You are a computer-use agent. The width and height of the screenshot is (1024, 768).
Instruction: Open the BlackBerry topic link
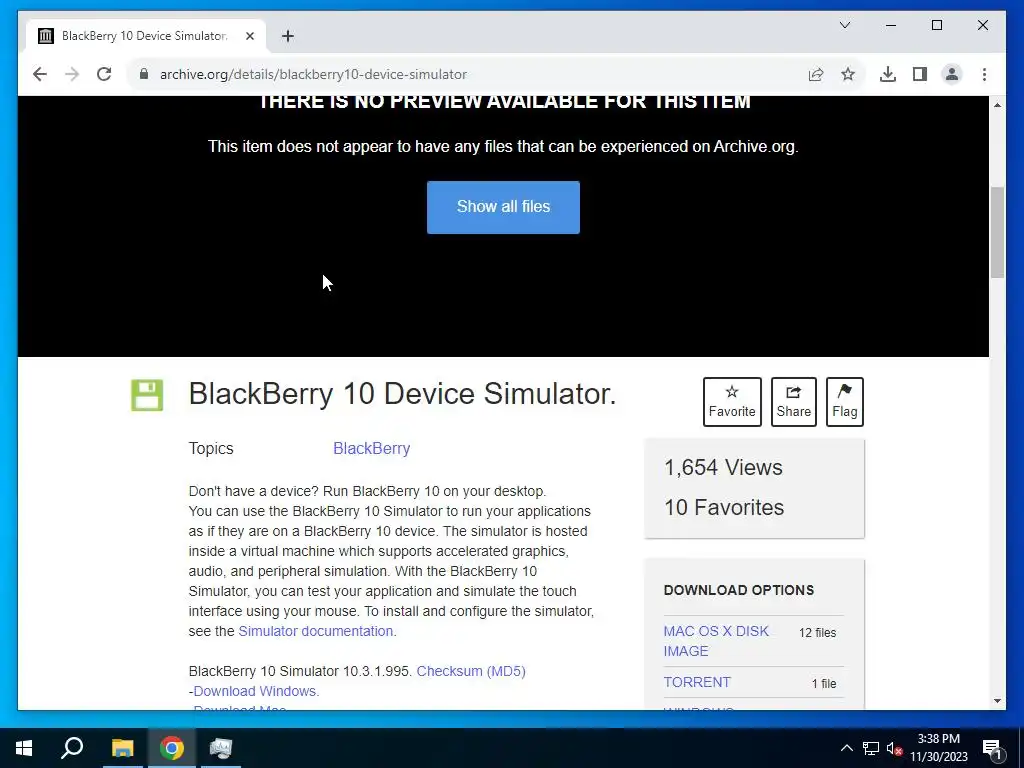click(x=372, y=449)
